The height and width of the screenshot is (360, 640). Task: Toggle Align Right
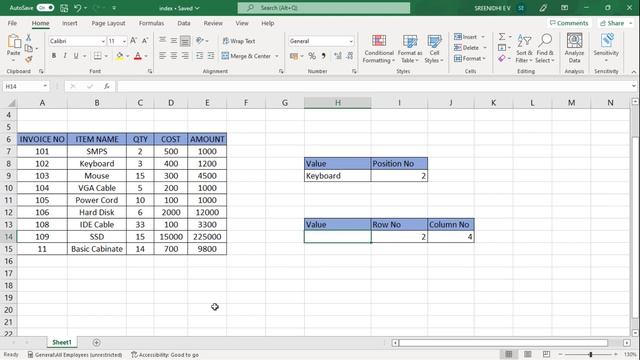click(x=185, y=56)
